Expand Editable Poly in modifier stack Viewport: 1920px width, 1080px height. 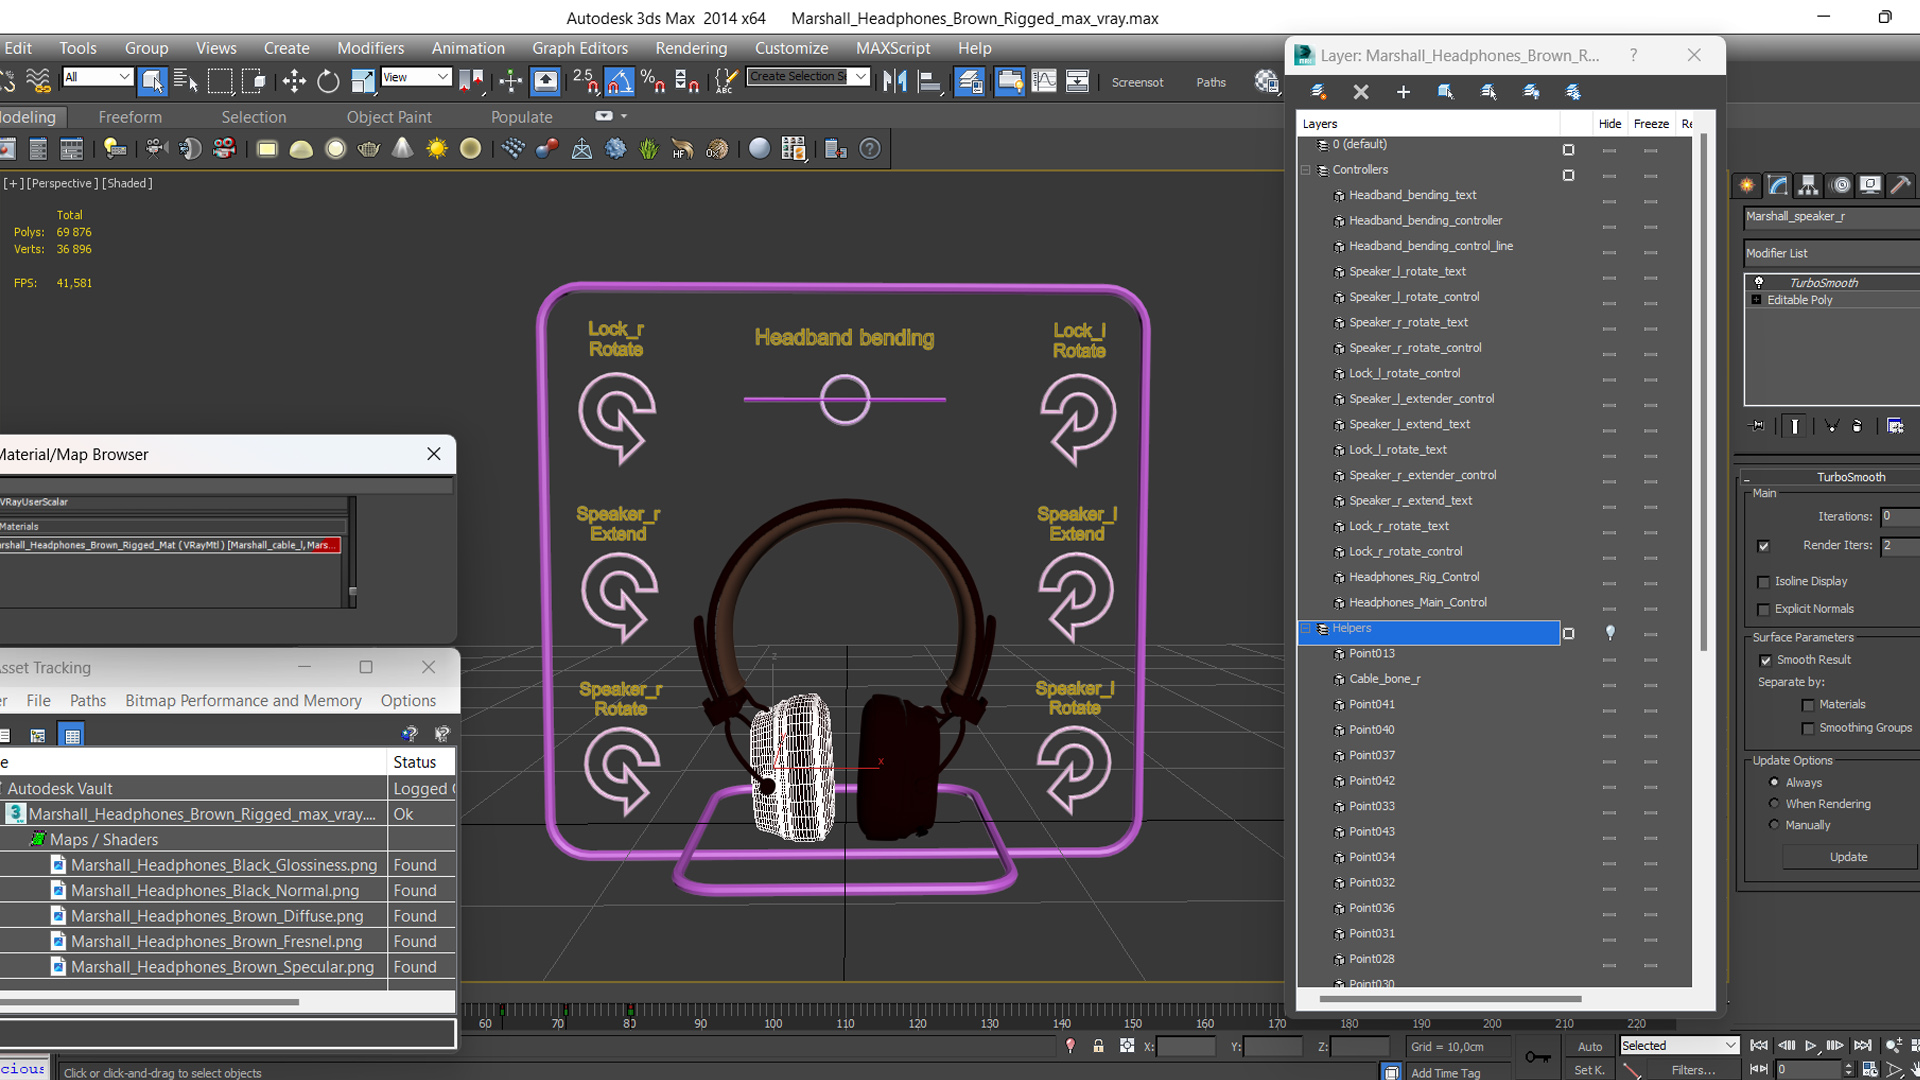click(x=1756, y=300)
